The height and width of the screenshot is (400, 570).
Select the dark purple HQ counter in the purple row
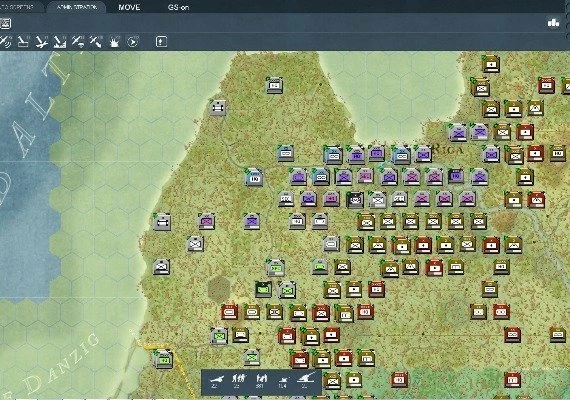[x=456, y=176]
